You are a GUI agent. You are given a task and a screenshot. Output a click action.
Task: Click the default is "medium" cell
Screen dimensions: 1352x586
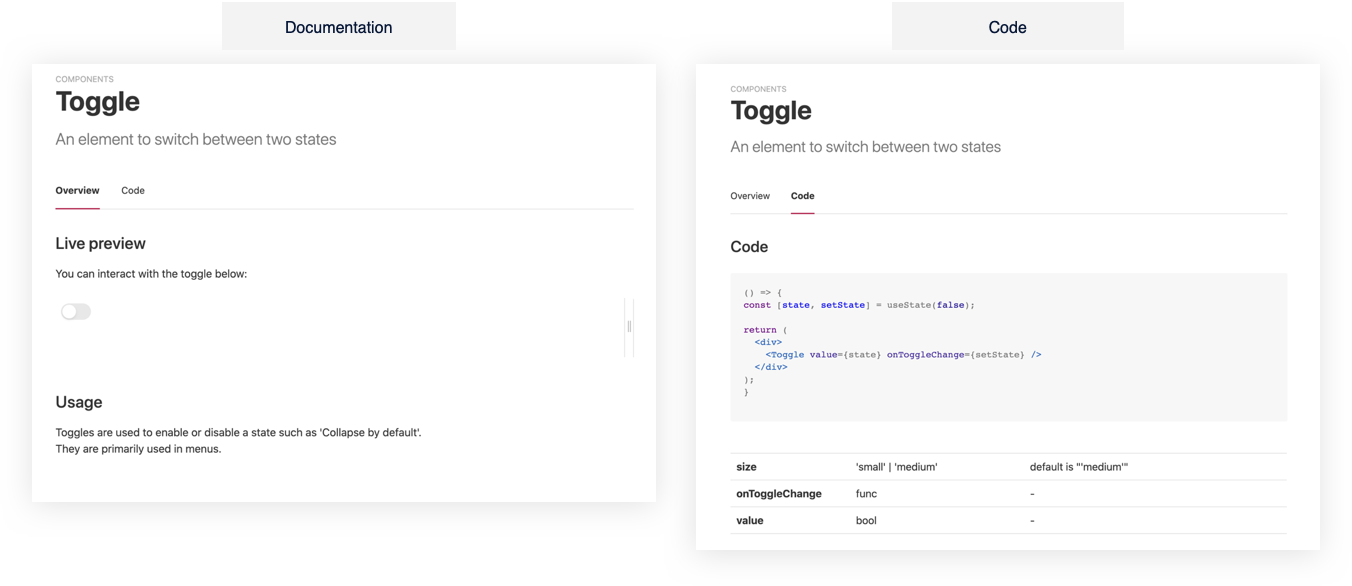(1078, 467)
